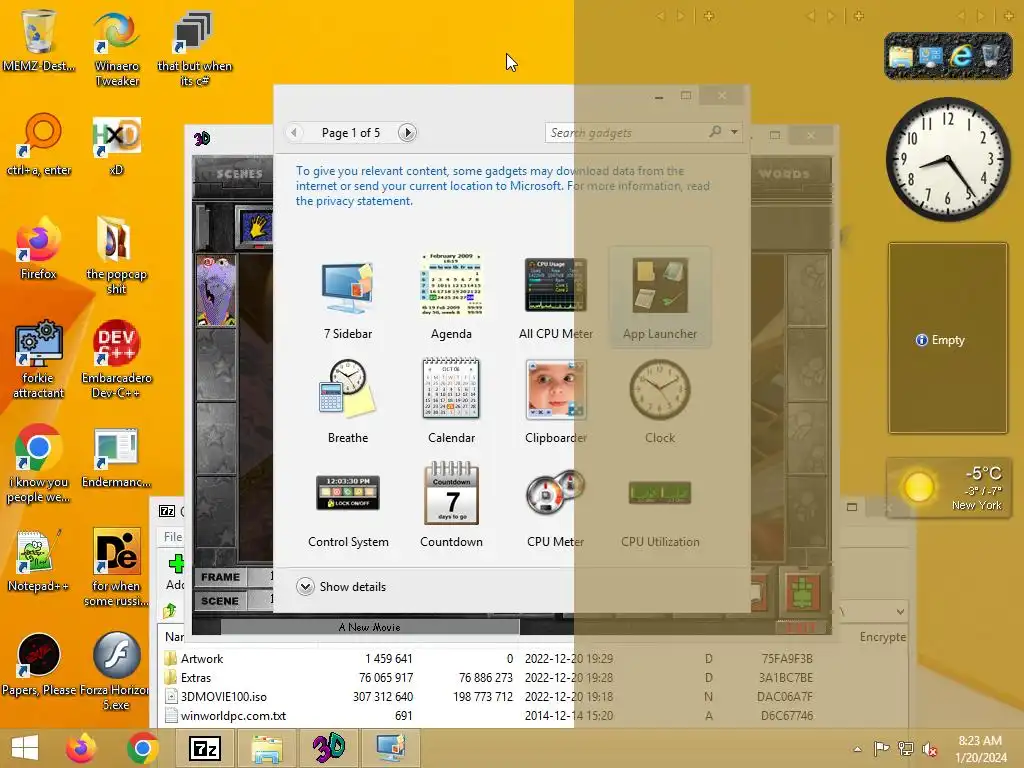This screenshot has width=1024, height=768.
Task: Select 3DMOVIE100.iso in 7-Zip
Action: 223,697
